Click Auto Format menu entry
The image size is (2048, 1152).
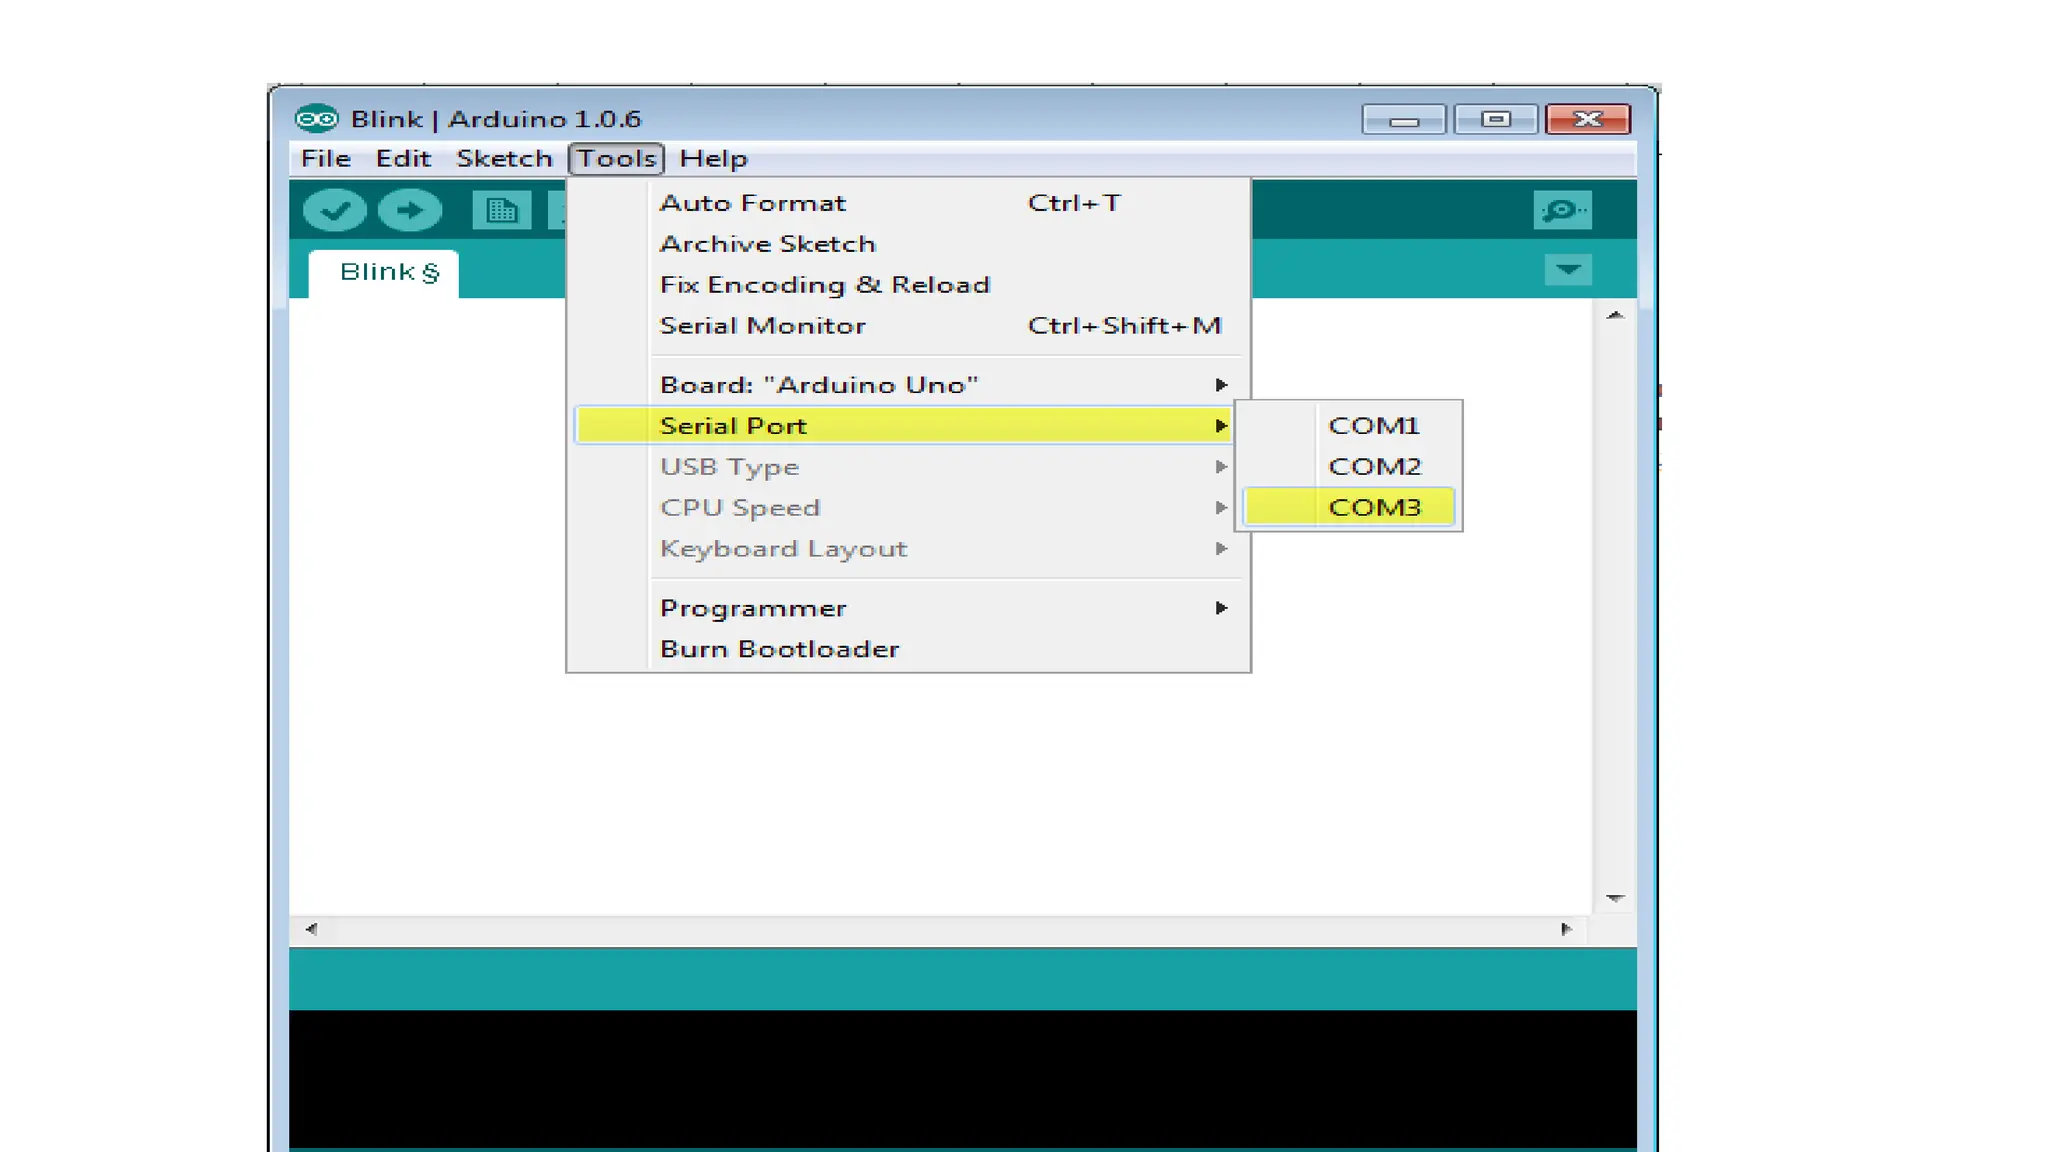coord(752,203)
